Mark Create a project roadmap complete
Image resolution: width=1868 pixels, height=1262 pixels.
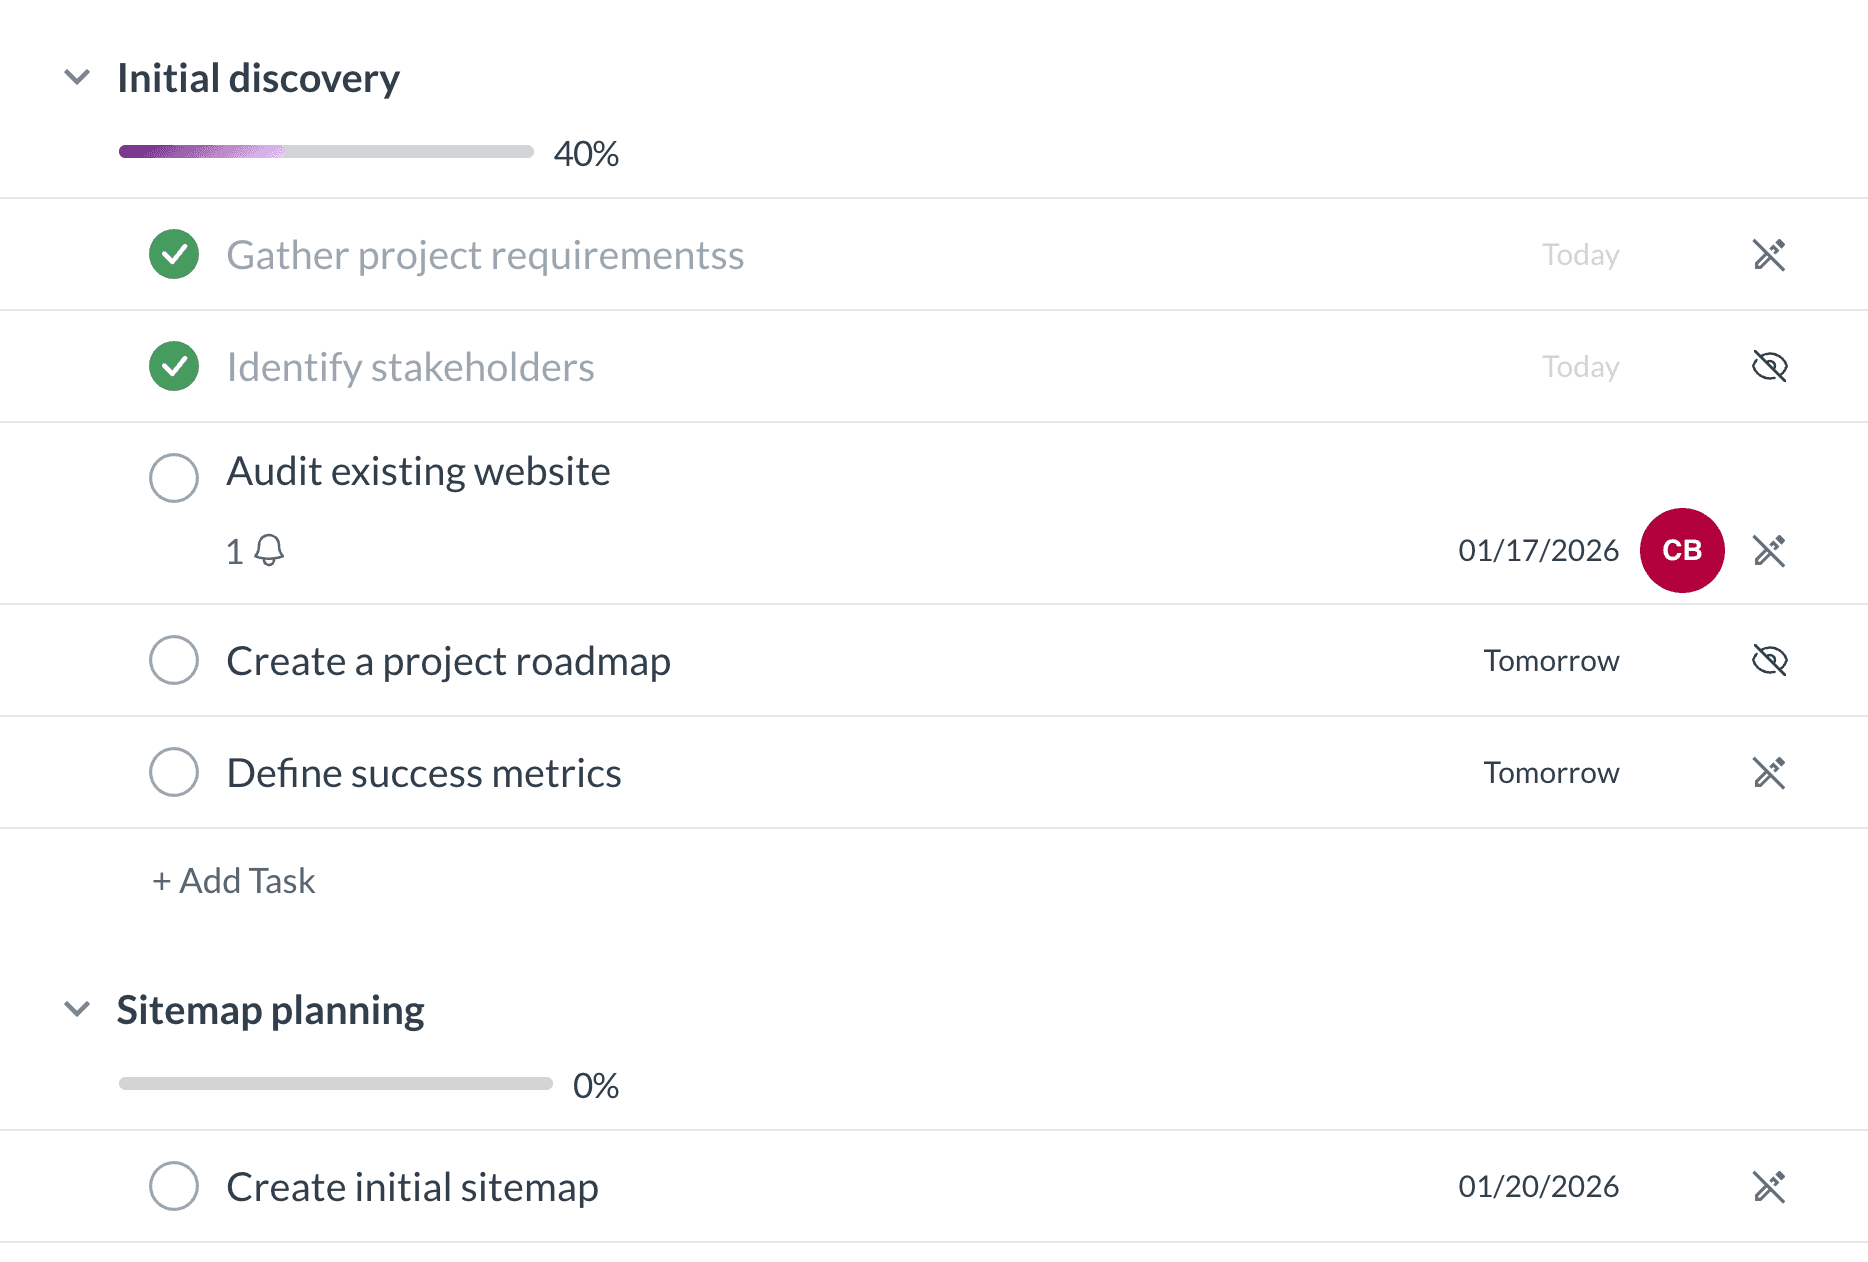174,660
